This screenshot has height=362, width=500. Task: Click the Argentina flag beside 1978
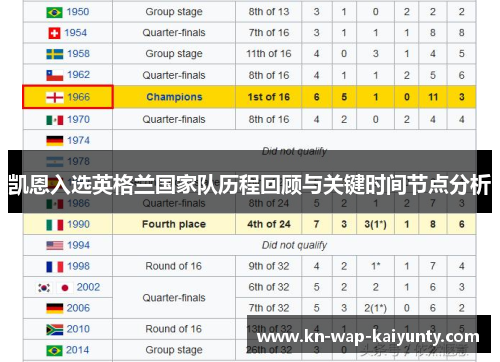point(54,162)
